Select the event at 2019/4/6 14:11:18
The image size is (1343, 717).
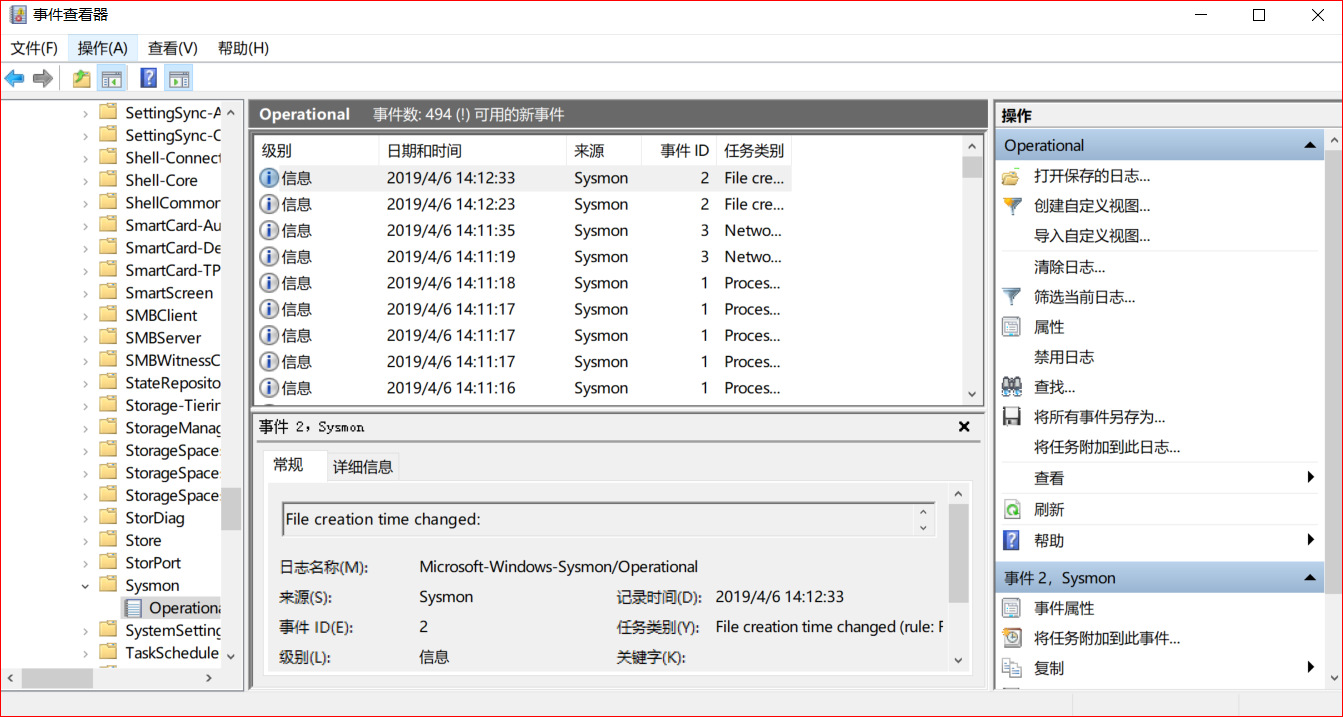click(523, 283)
